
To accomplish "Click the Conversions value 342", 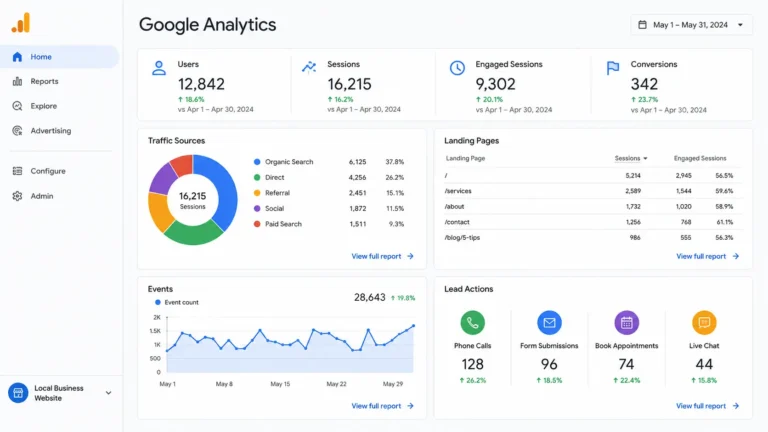I will (644, 84).
